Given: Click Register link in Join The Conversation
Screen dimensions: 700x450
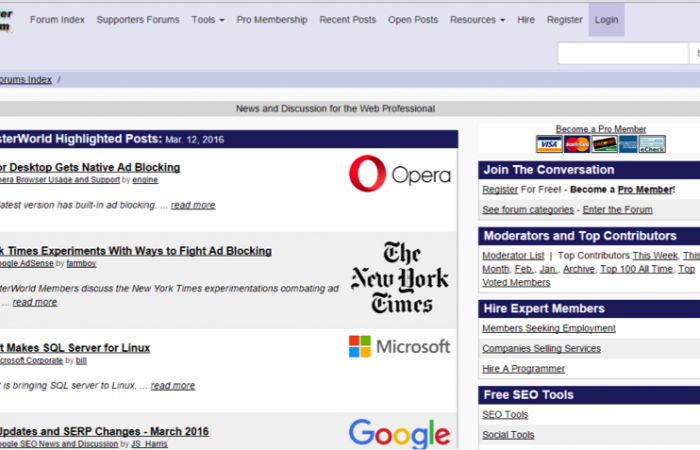Looking at the screenshot, I should click(500, 190).
